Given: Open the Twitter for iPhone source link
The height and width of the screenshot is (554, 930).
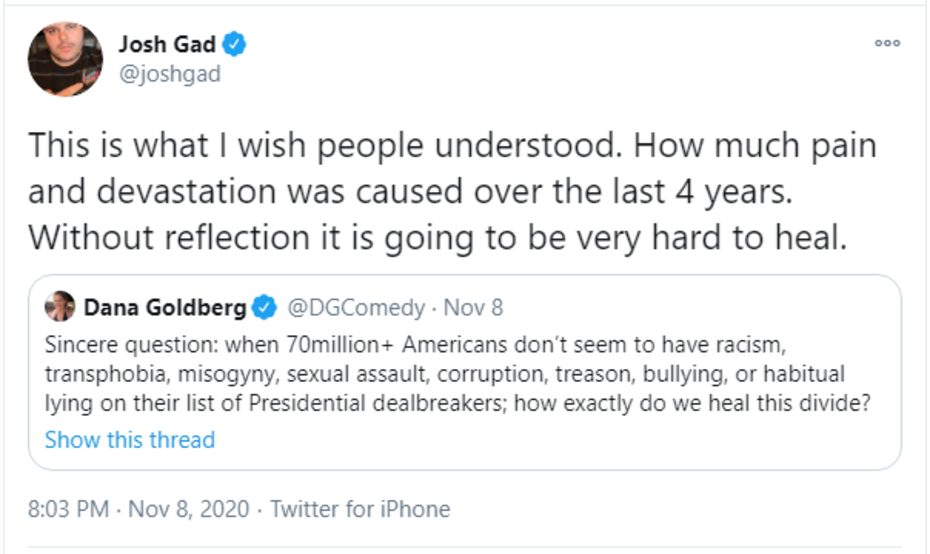Looking at the screenshot, I should pos(360,509).
